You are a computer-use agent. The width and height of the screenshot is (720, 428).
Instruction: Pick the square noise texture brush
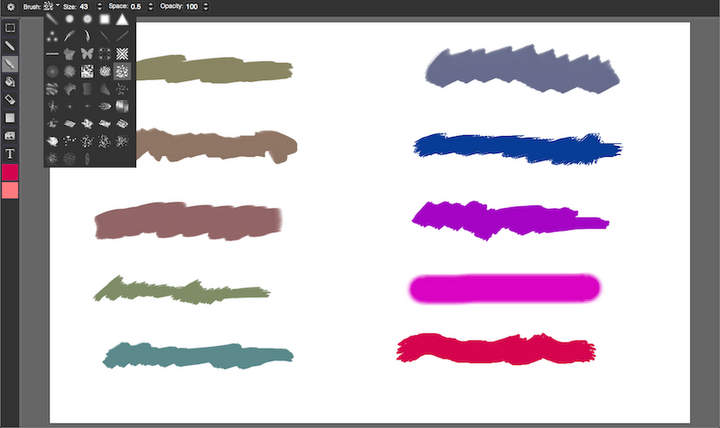(87, 71)
